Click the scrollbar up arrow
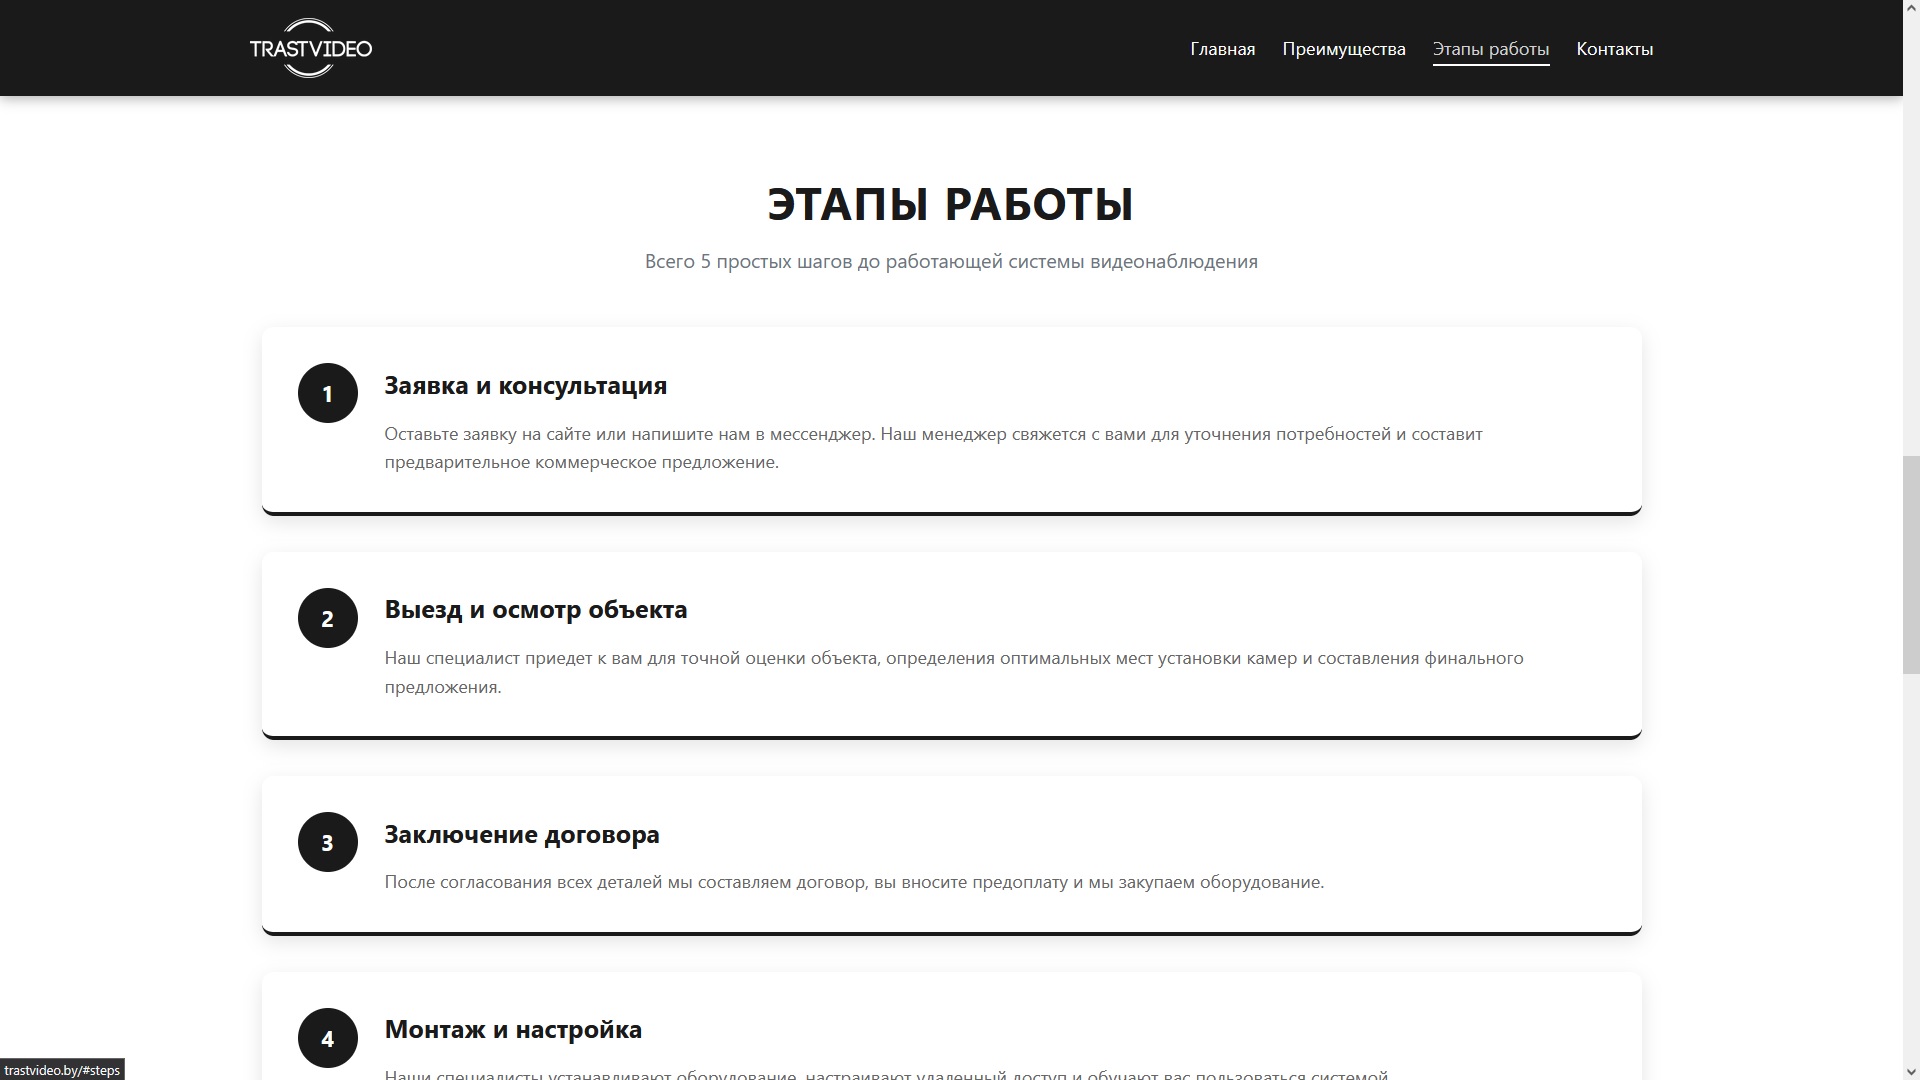Image resolution: width=1920 pixels, height=1080 pixels. [x=1910, y=8]
